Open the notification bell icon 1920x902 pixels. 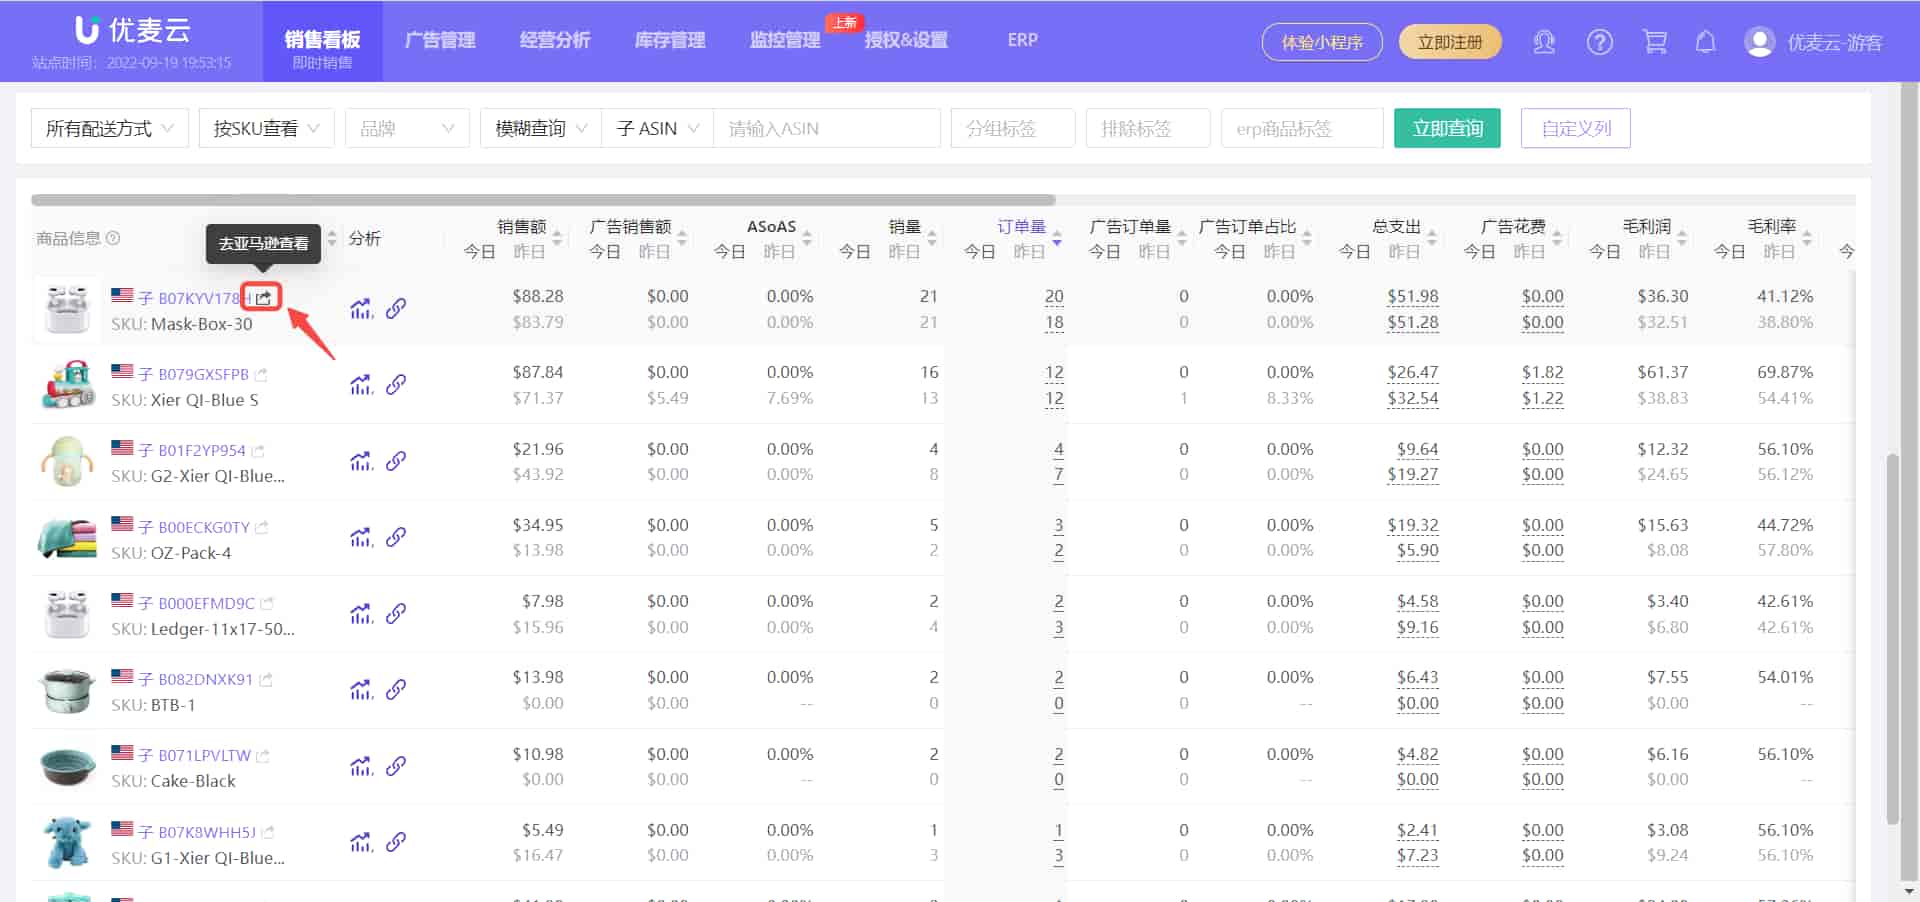[1706, 41]
